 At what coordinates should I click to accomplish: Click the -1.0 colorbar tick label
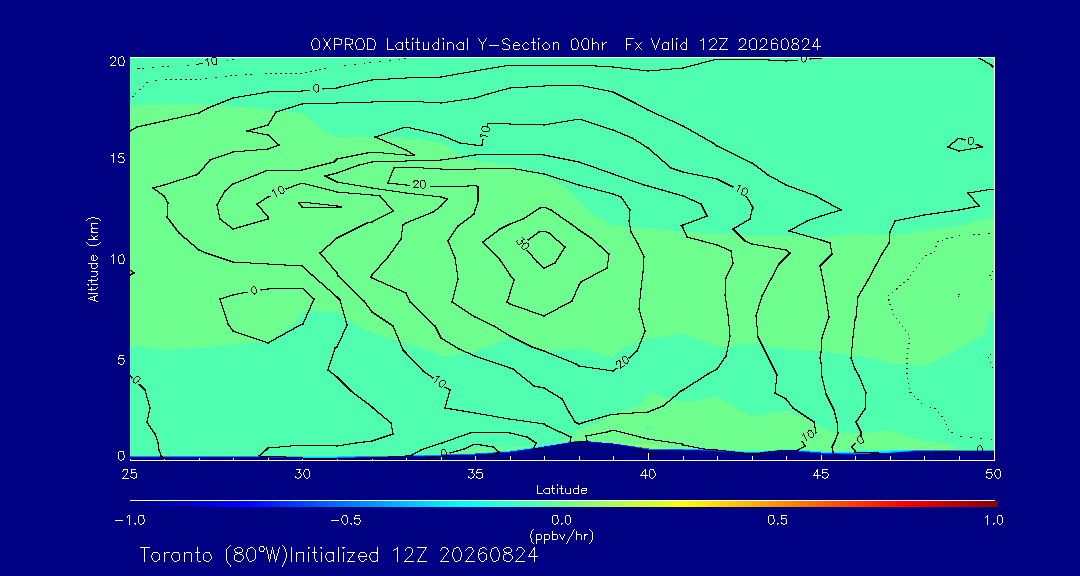129,520
